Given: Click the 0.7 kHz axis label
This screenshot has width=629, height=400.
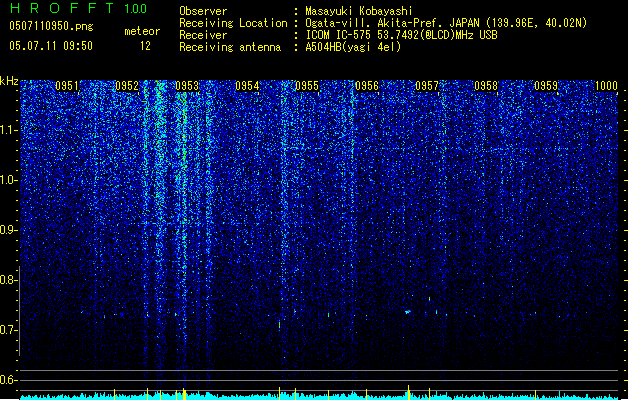Looking at the screenshot, I should click(9, 330).
